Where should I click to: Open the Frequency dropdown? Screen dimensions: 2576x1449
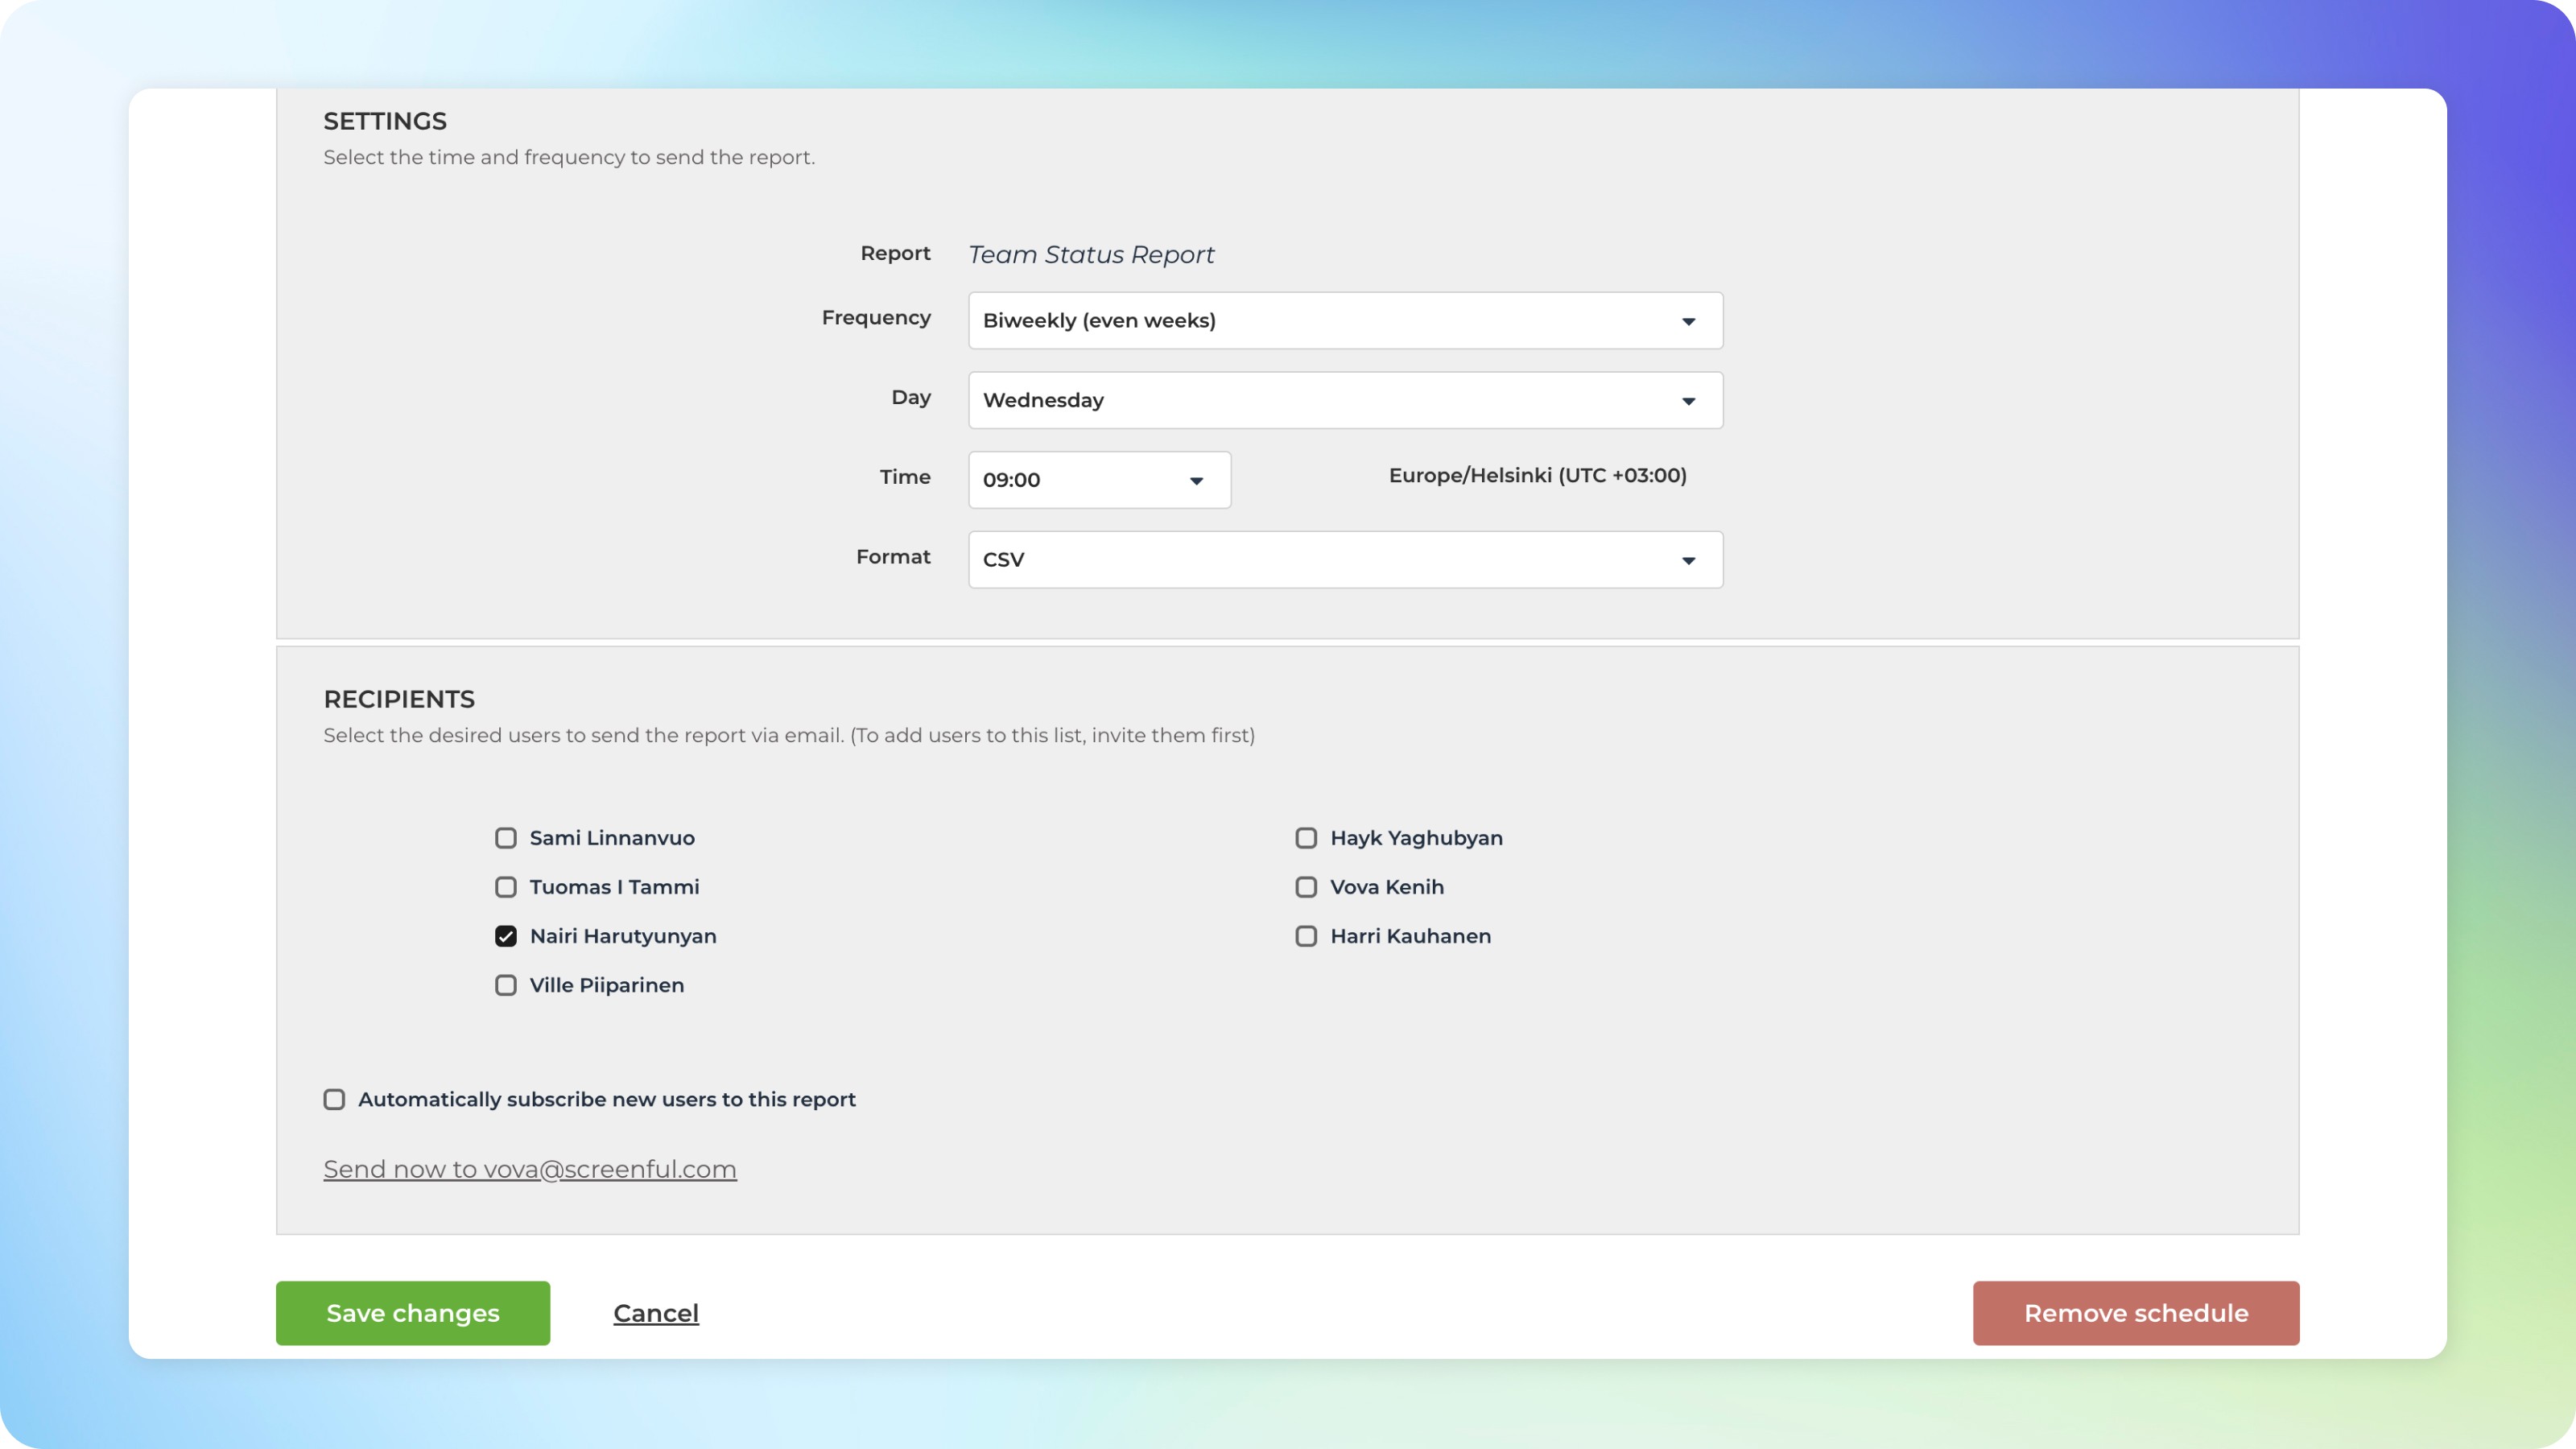point(1344,320)
